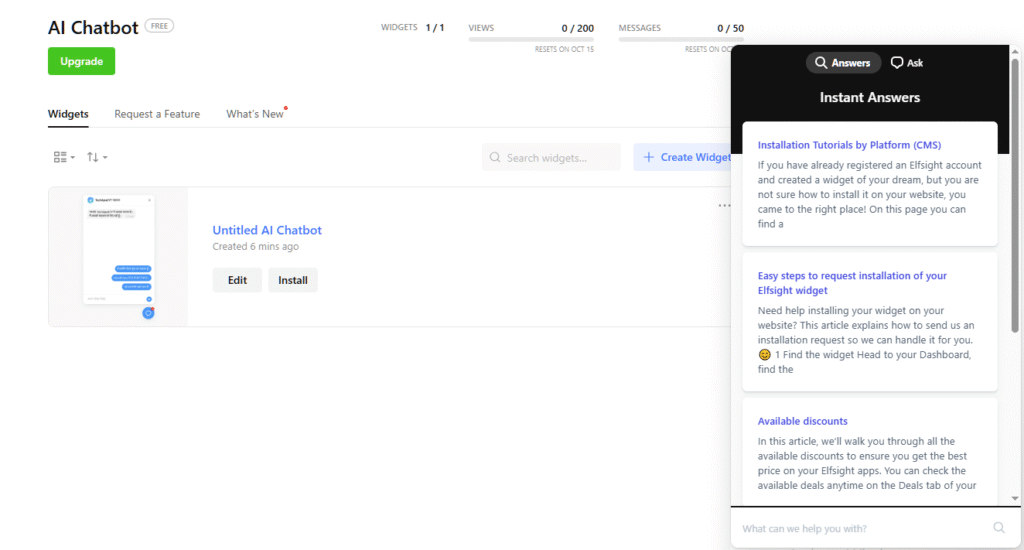
Task: Click Edit for Untitled AI Chatbot
Action: coord(237,280)
